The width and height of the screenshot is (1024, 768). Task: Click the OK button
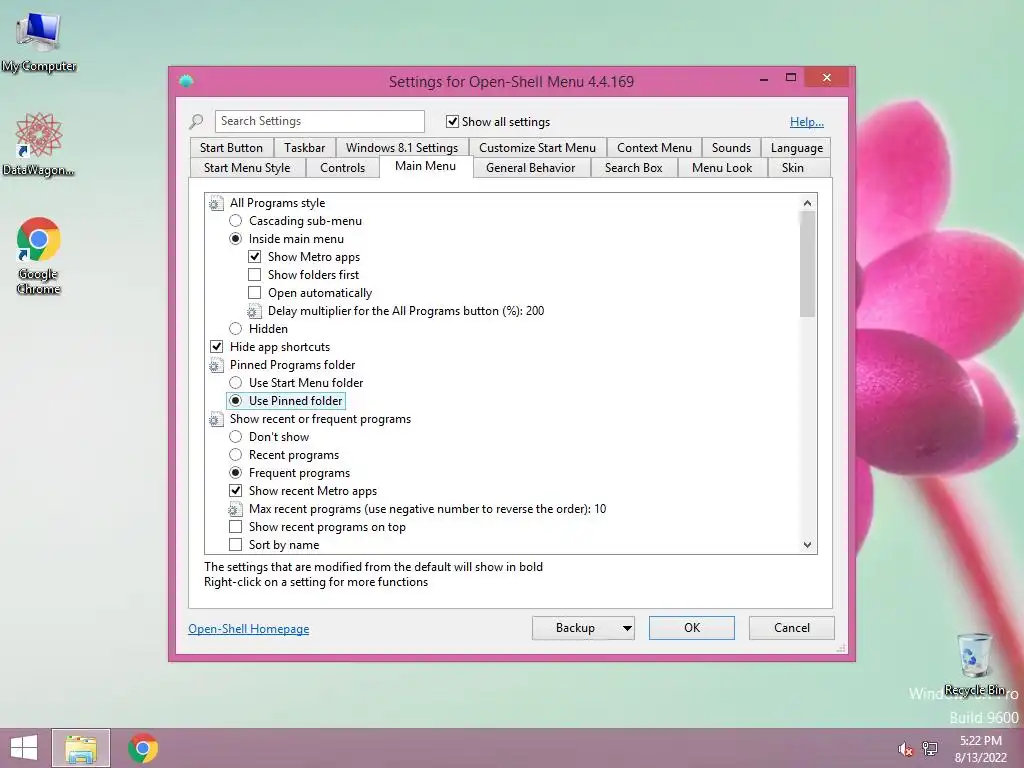692,628
